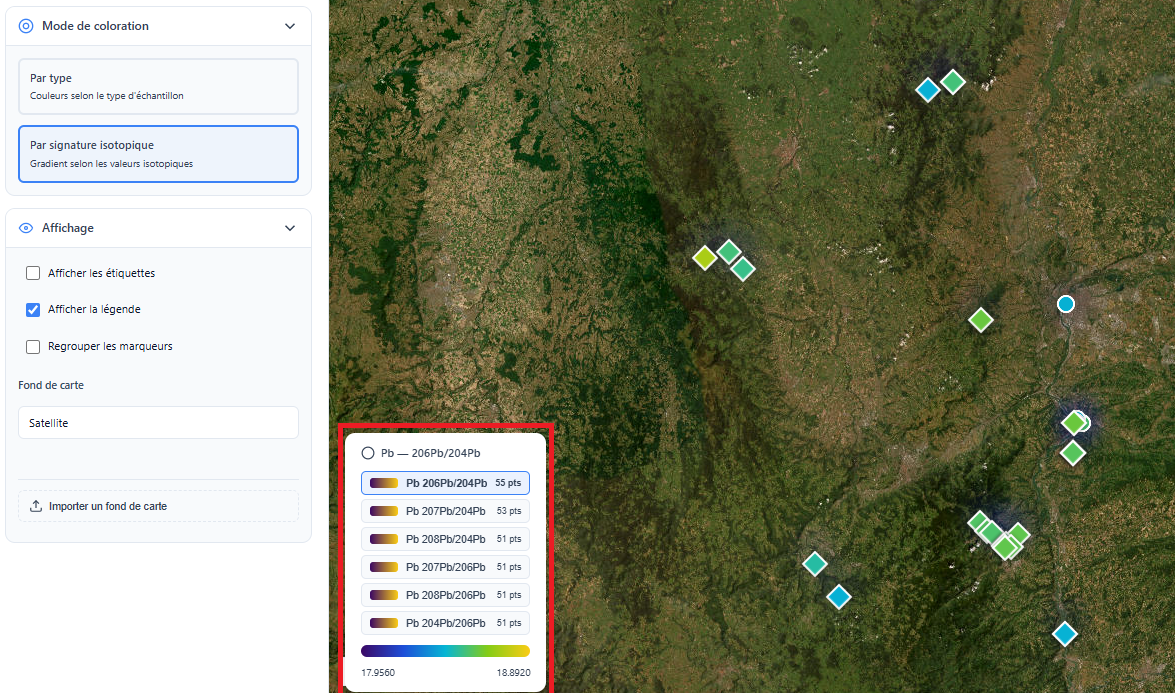Click the circle icon beside the Pb — 206Pb/204Pb legend title
This screenshot has height=693, width=1175.
(x=368, y=453)
